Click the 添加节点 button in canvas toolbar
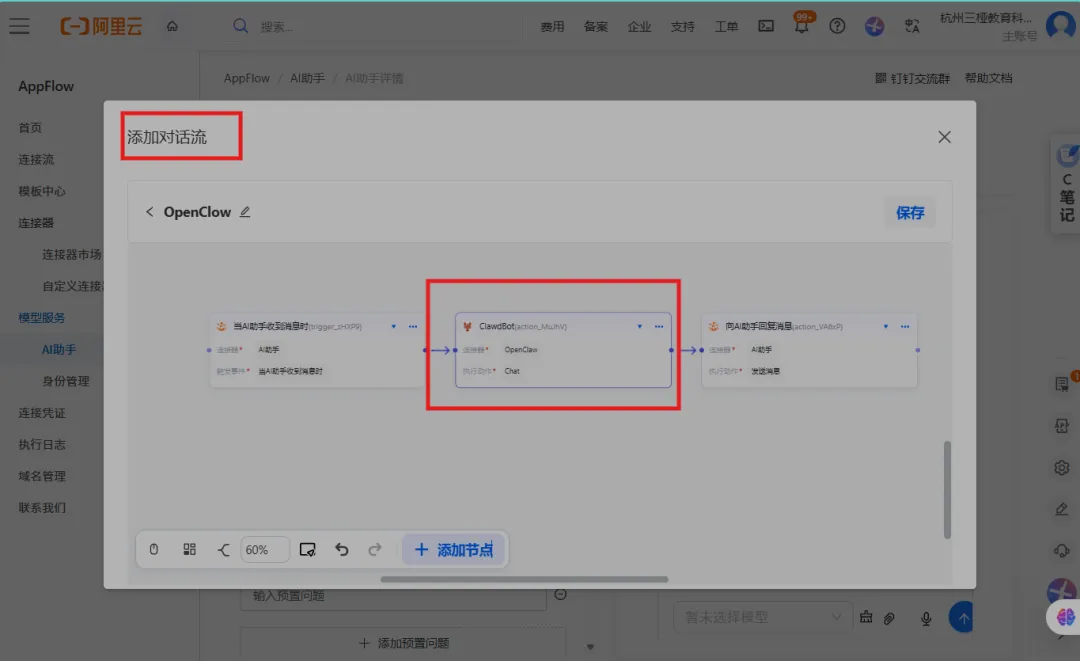This screenshot has height=661, width=1080. pos(454,549)
